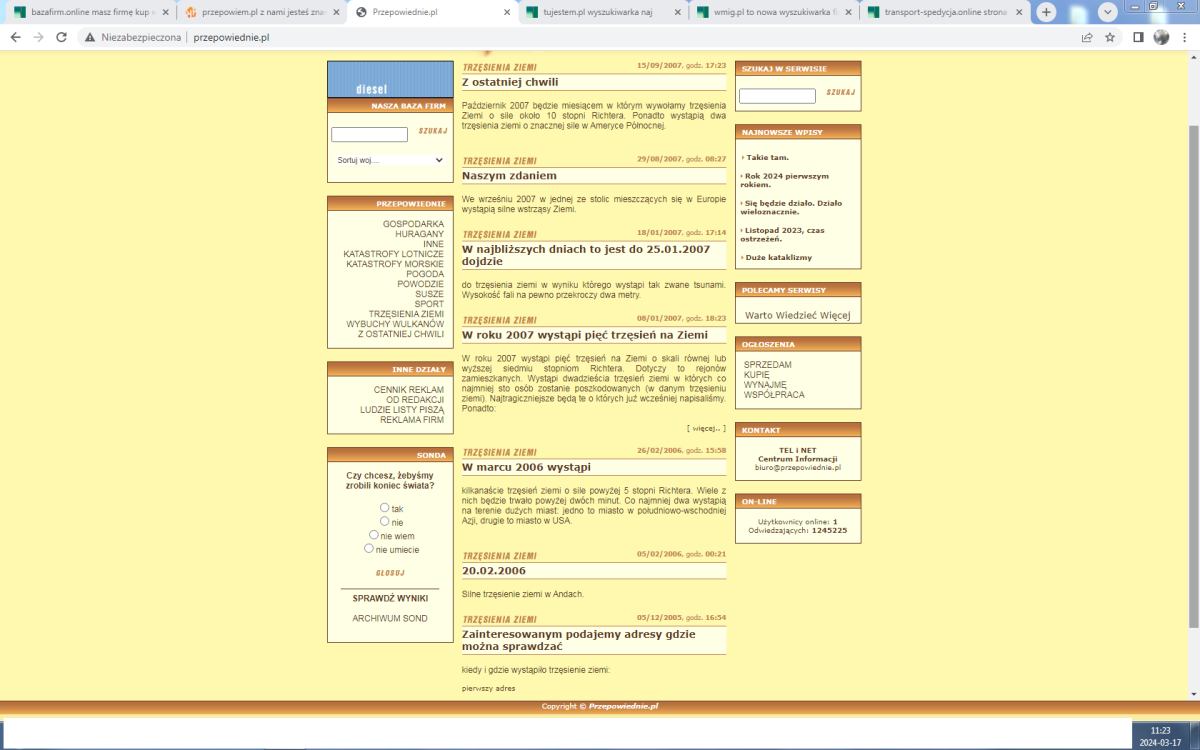Click the GŁOSUJ vote button

click(x=389, y=573)
